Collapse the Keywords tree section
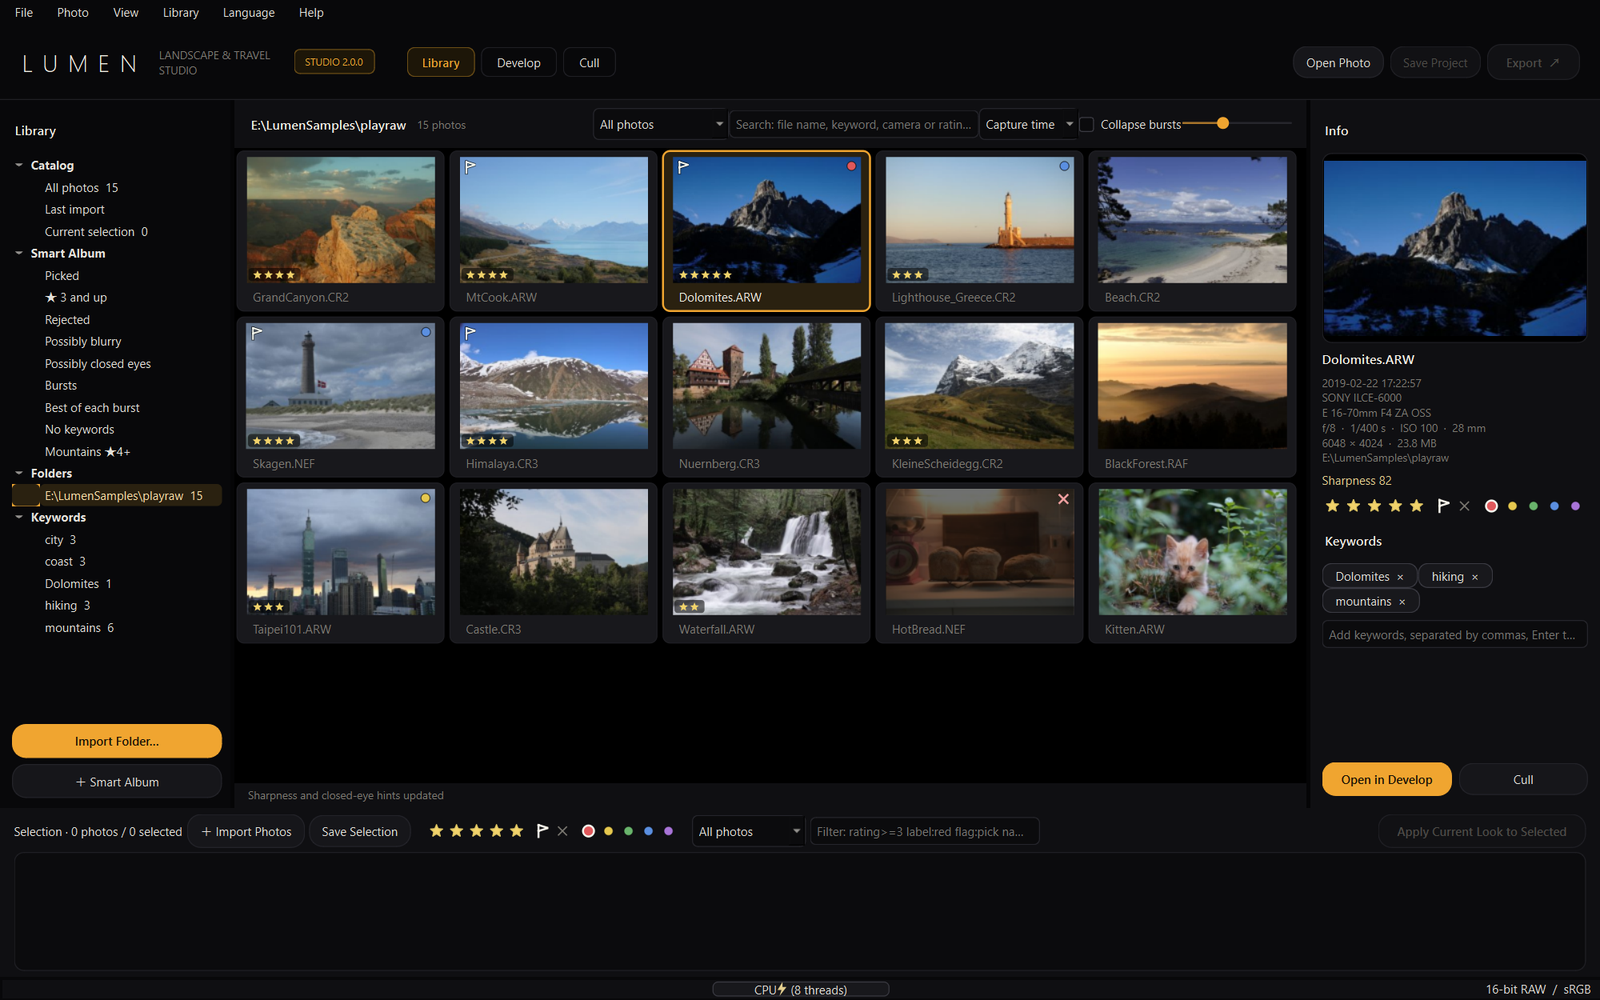The image size is (1600, 1000). [19, 517]
